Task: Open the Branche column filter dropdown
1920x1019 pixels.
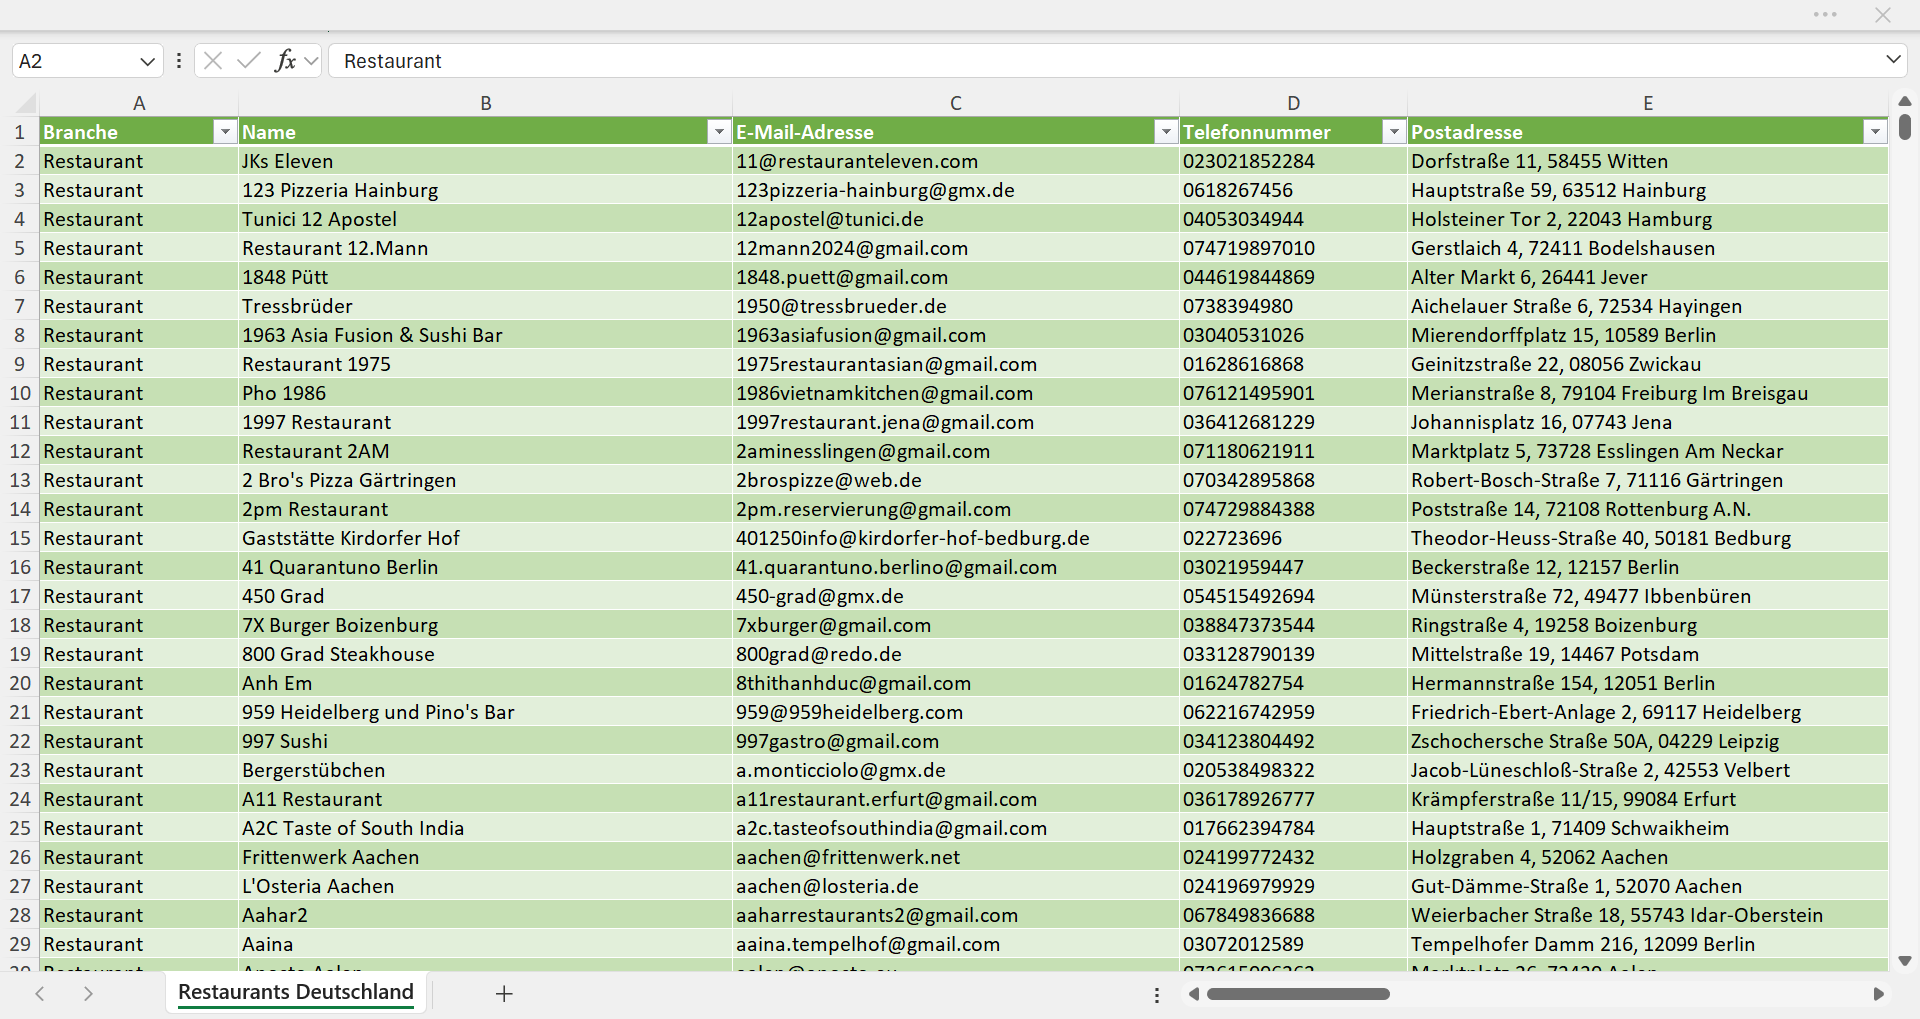Action: pos(225,132)
